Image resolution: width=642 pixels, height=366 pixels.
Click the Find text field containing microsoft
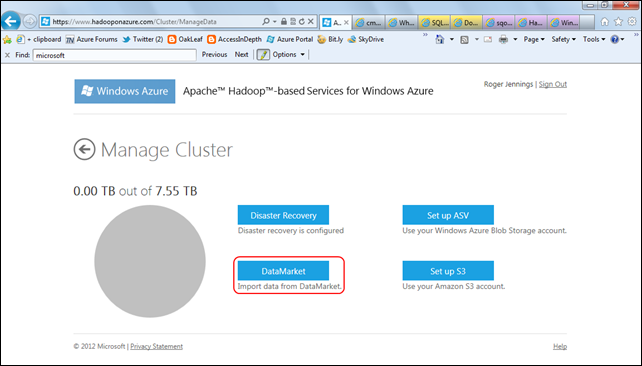pyautogui.click(x=114, y=55)
